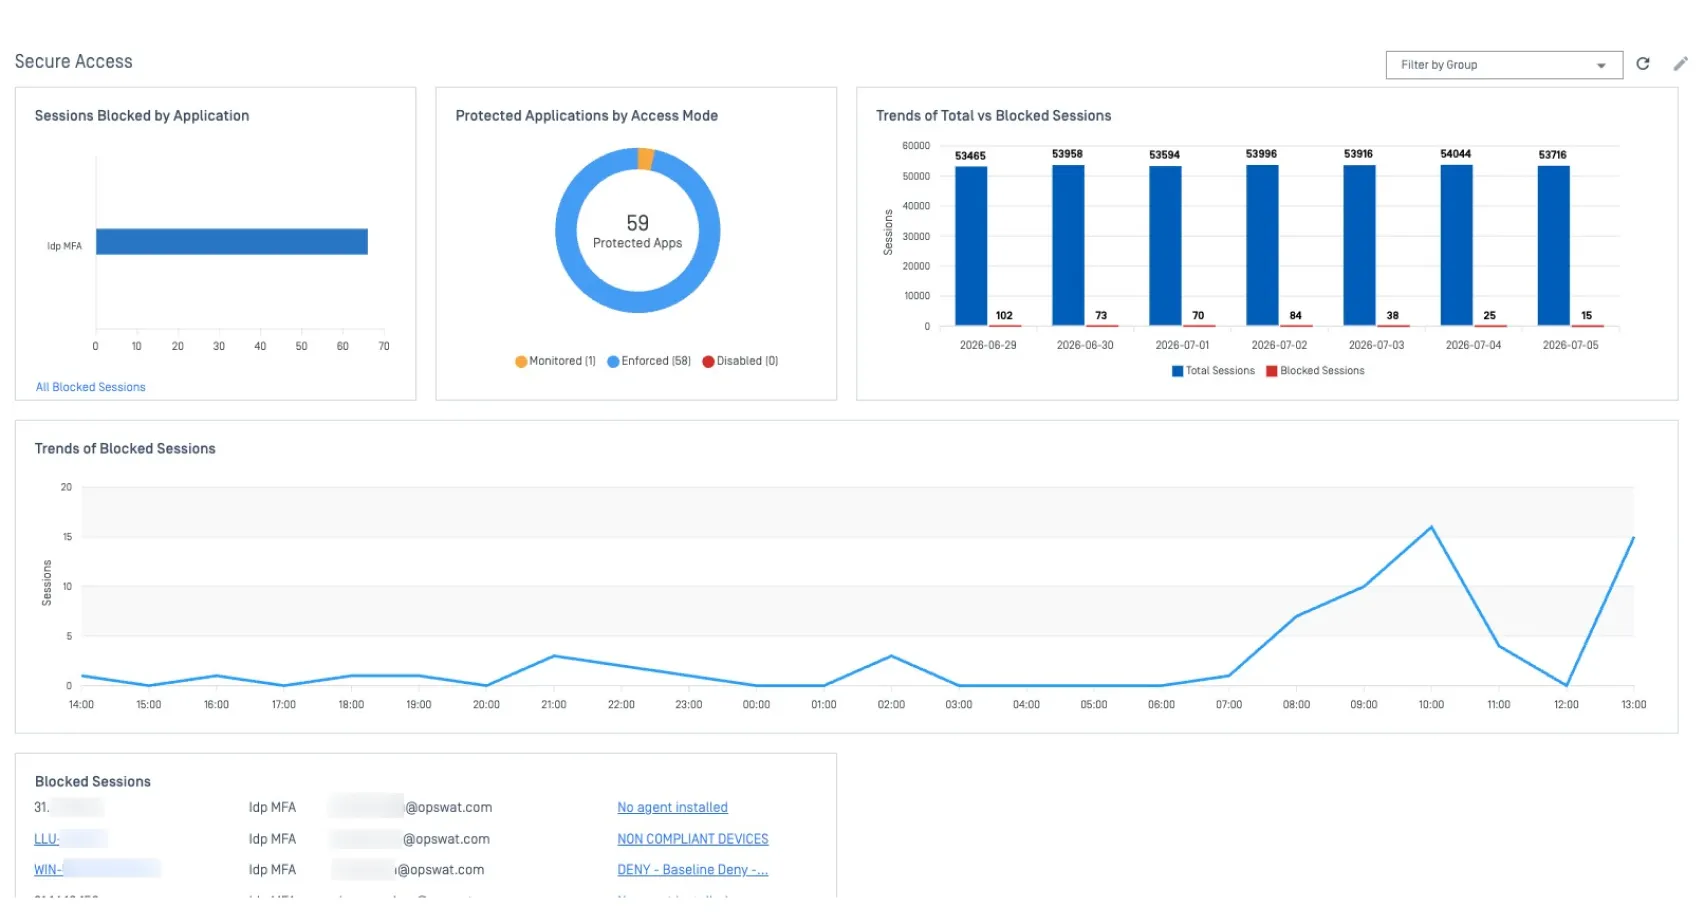Click the Filter by Group dropdown arrow
The image size is (1704, 924).
tap(1601, 66)
